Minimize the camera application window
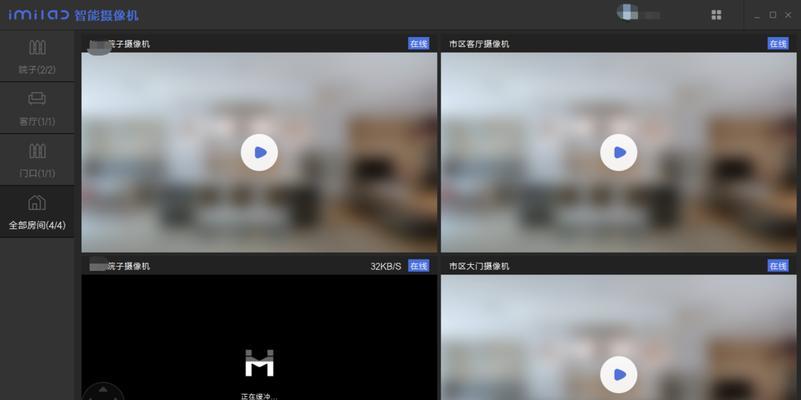This screenshot has height=400, width=801. click(757, 15)
